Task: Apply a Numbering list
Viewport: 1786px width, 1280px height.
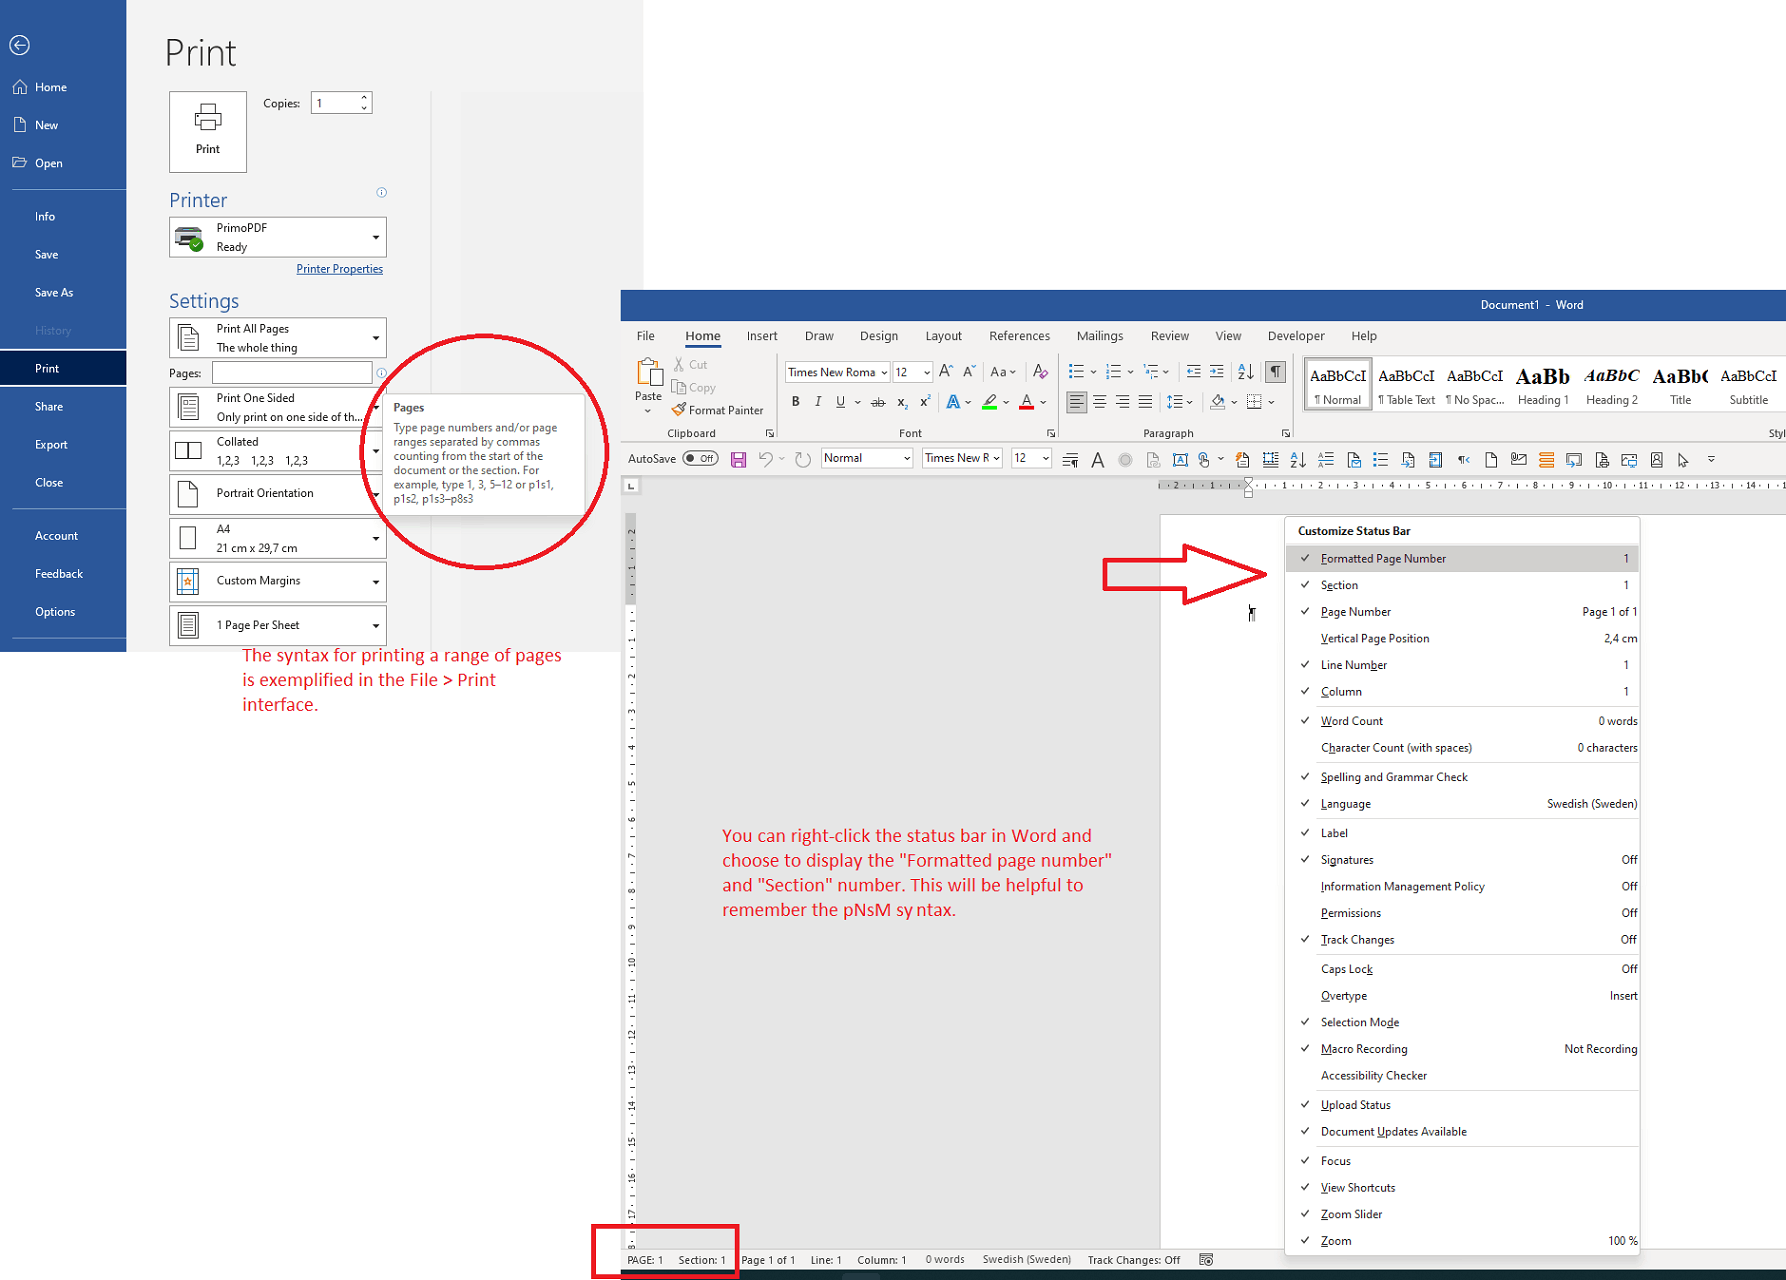Action: (x=1113, y=372)
